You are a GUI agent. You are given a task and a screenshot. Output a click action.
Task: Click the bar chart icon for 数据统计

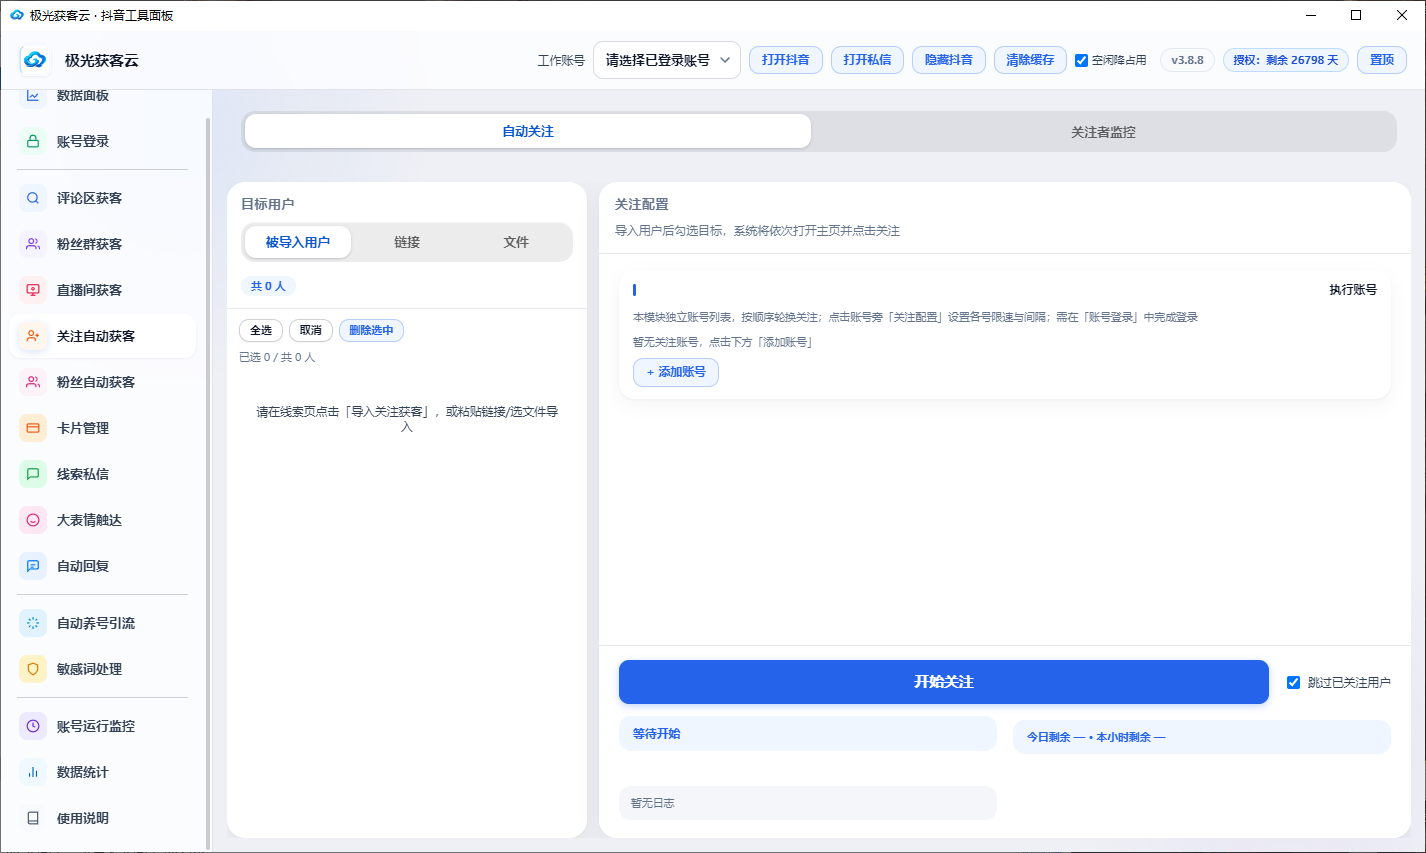click(x=33, y=772)
